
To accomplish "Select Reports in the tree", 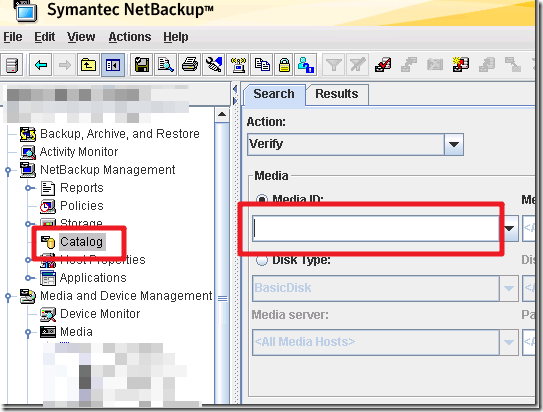I will [82, 188].
